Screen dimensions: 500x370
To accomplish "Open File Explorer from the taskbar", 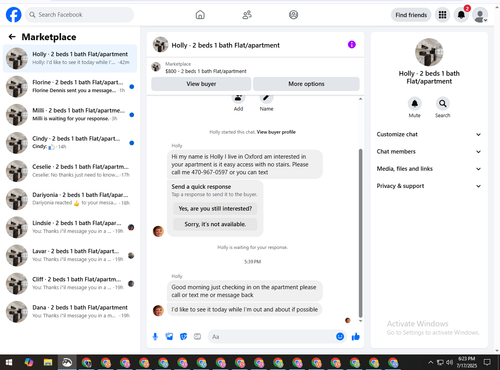I will click(x=48, y=362).
